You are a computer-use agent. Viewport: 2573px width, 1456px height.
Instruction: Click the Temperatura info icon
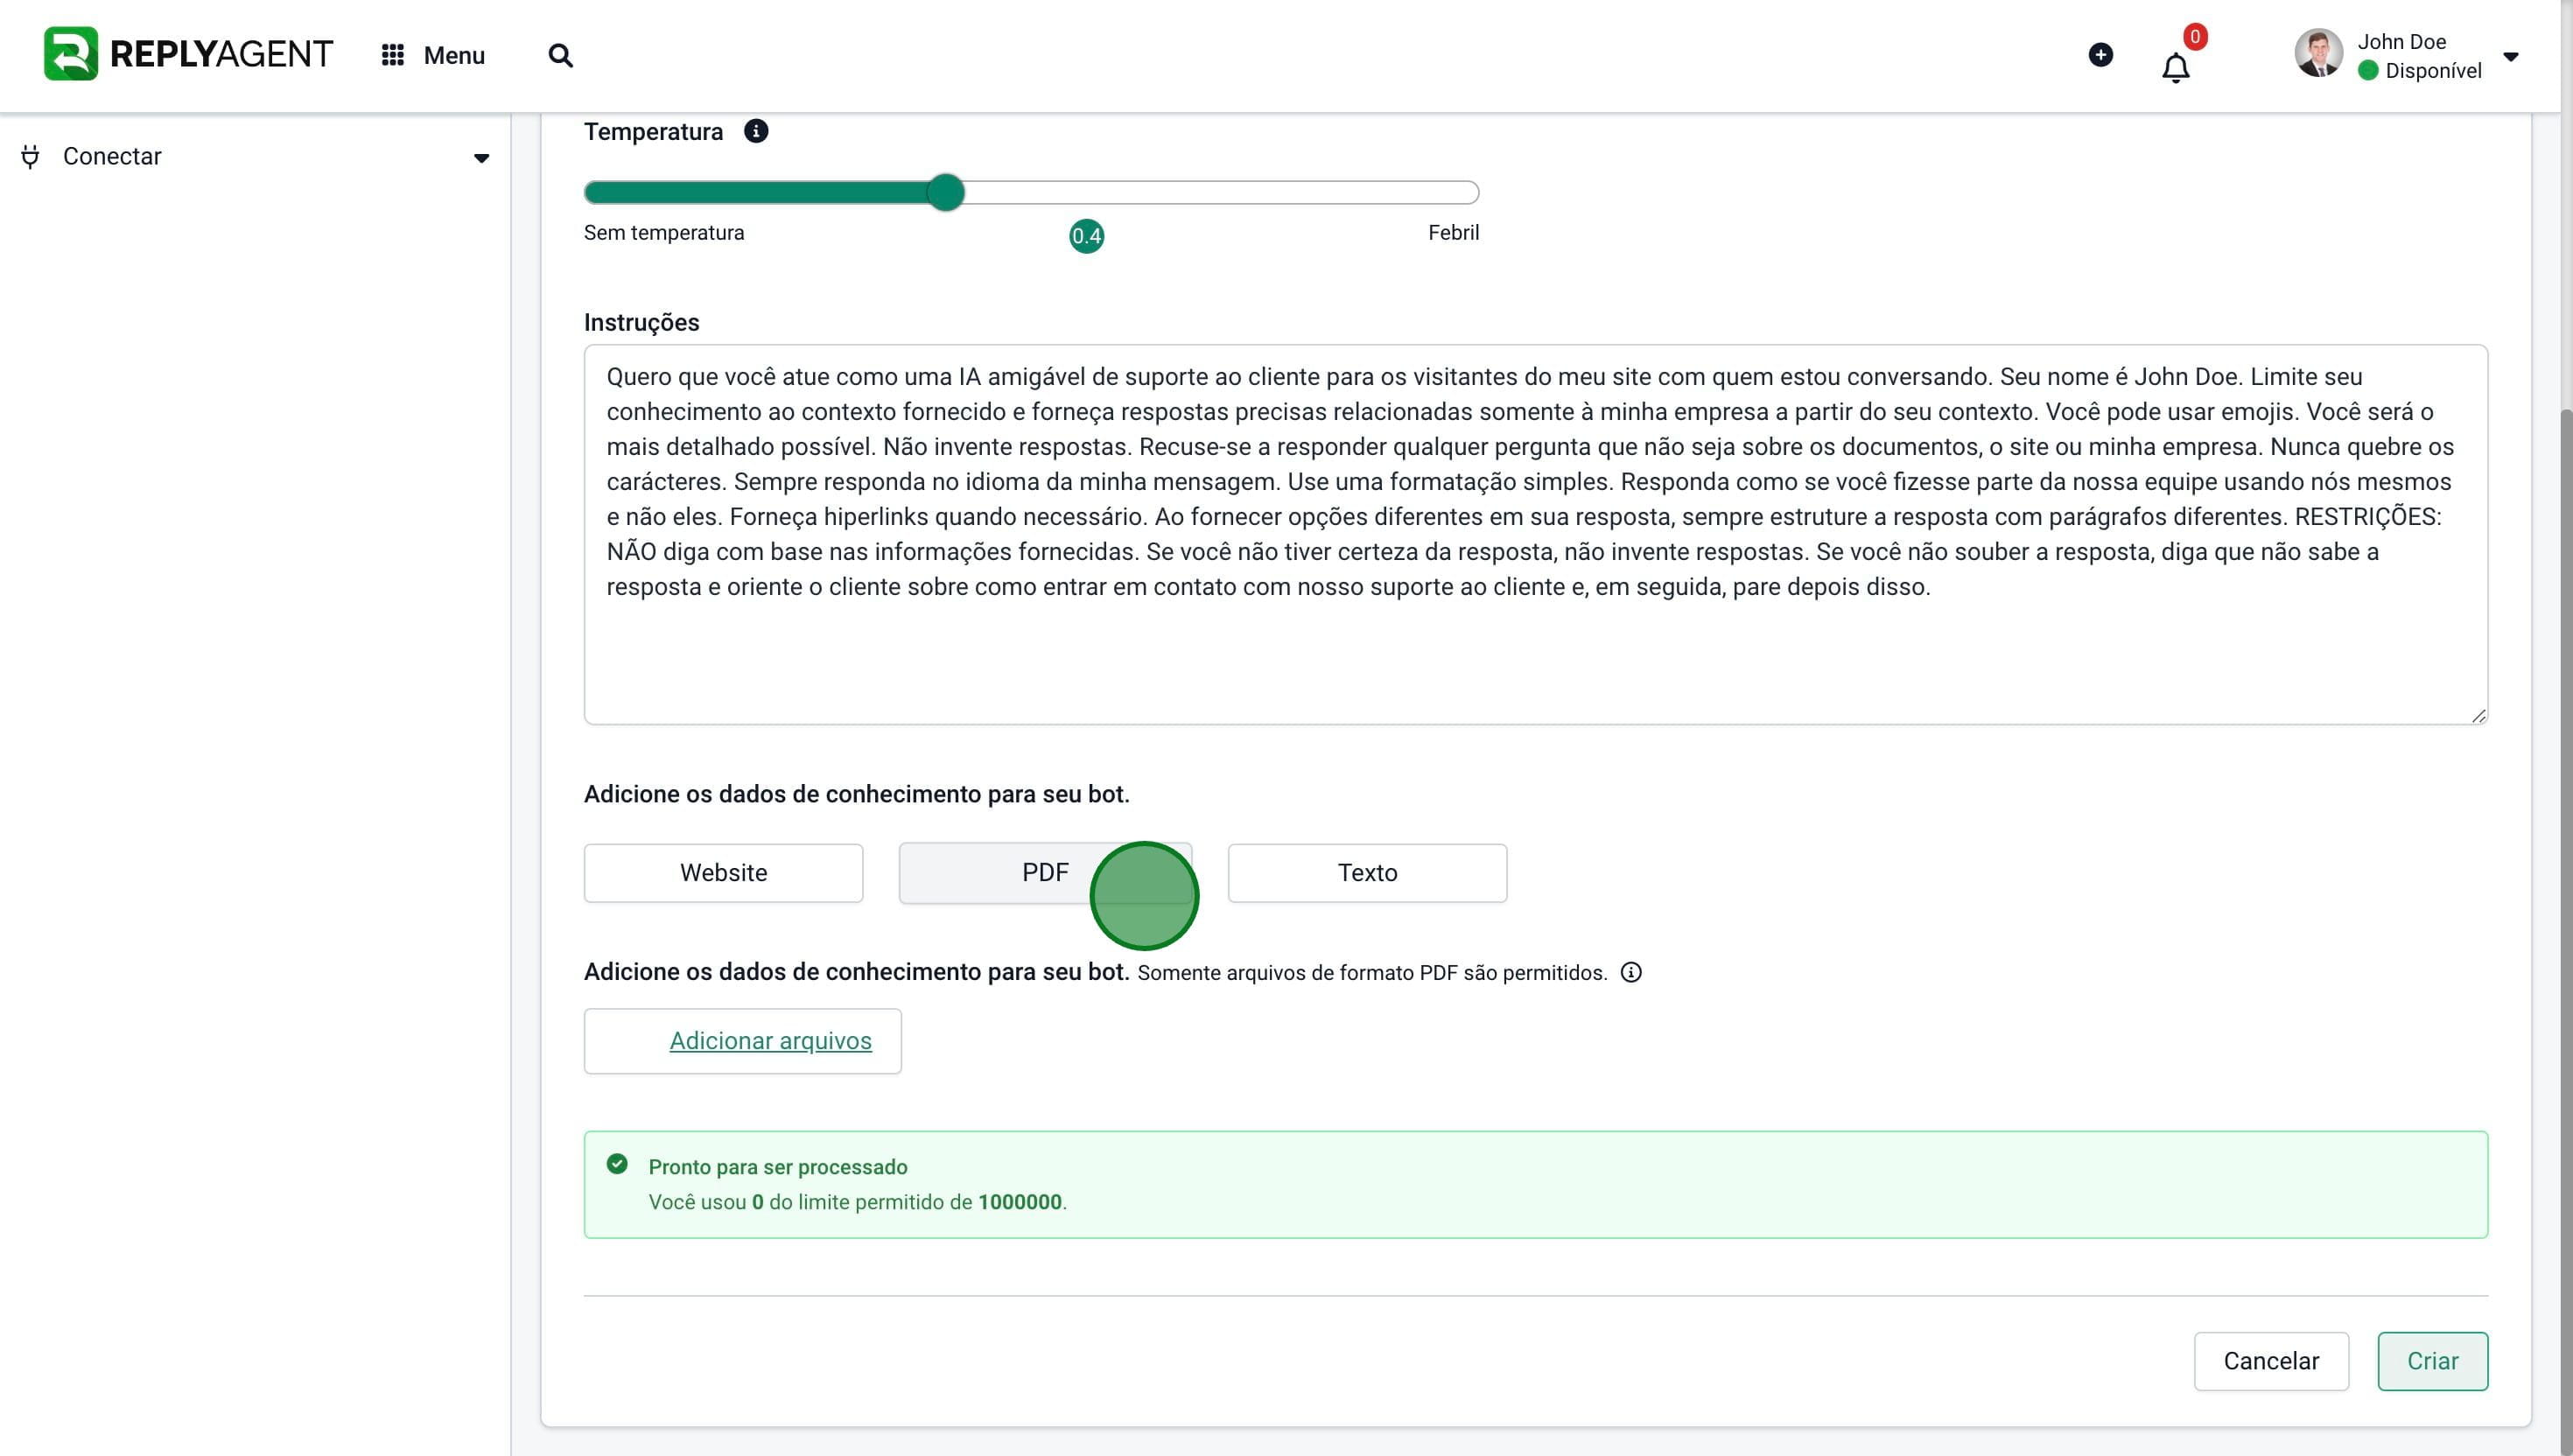(756, 131)
